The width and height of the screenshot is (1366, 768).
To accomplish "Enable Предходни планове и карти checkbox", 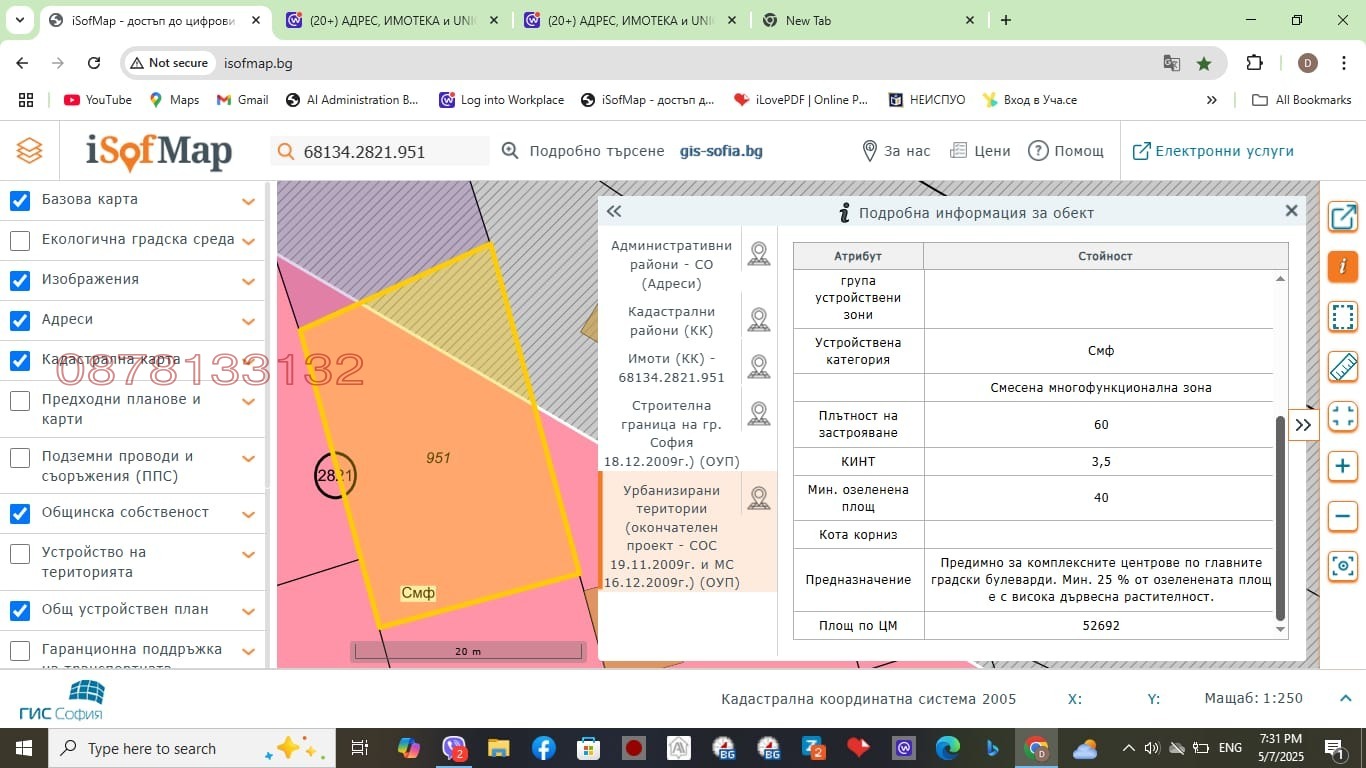I will coord(20,401).
